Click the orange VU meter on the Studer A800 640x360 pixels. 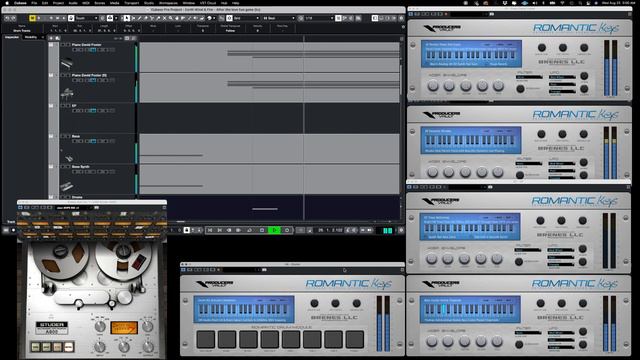point(124,327)
